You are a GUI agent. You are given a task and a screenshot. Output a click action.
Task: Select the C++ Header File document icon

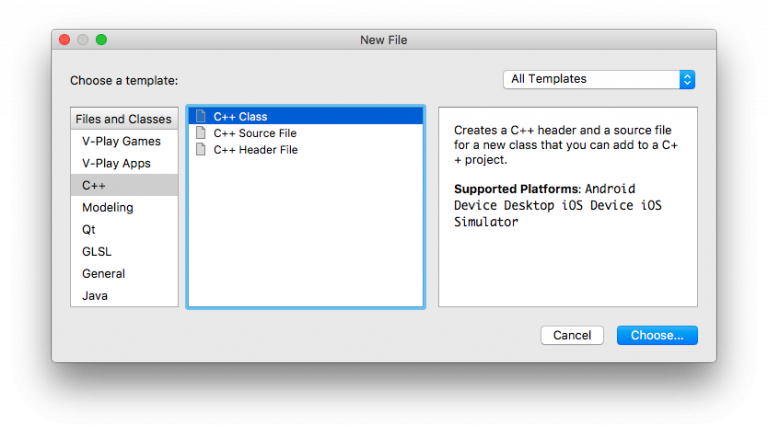coord(200,149)
